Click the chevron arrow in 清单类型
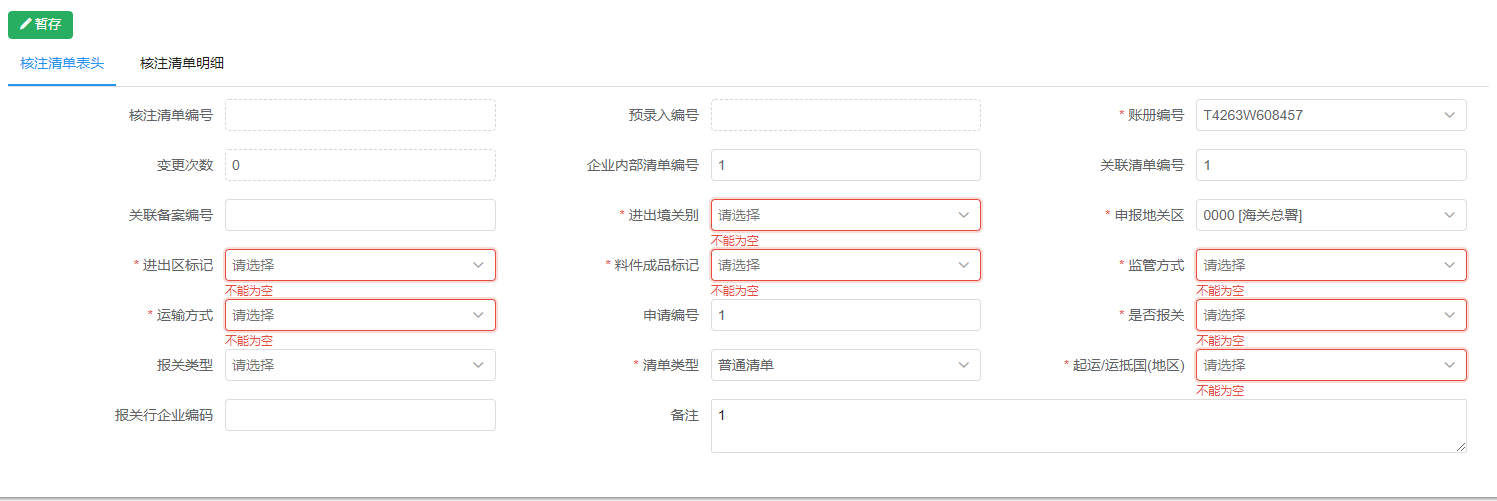The image size is (1497, 501). [x=964, y=365]
